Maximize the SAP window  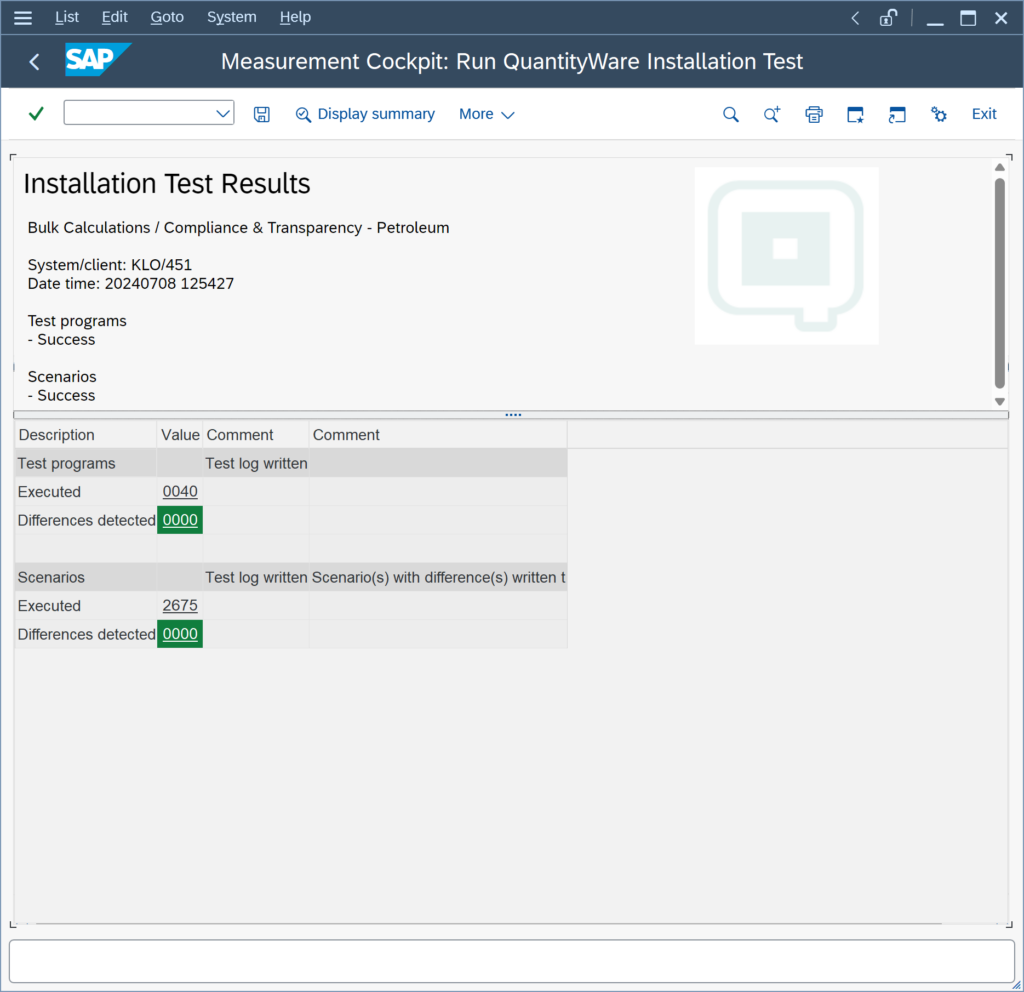click(968, 18)
